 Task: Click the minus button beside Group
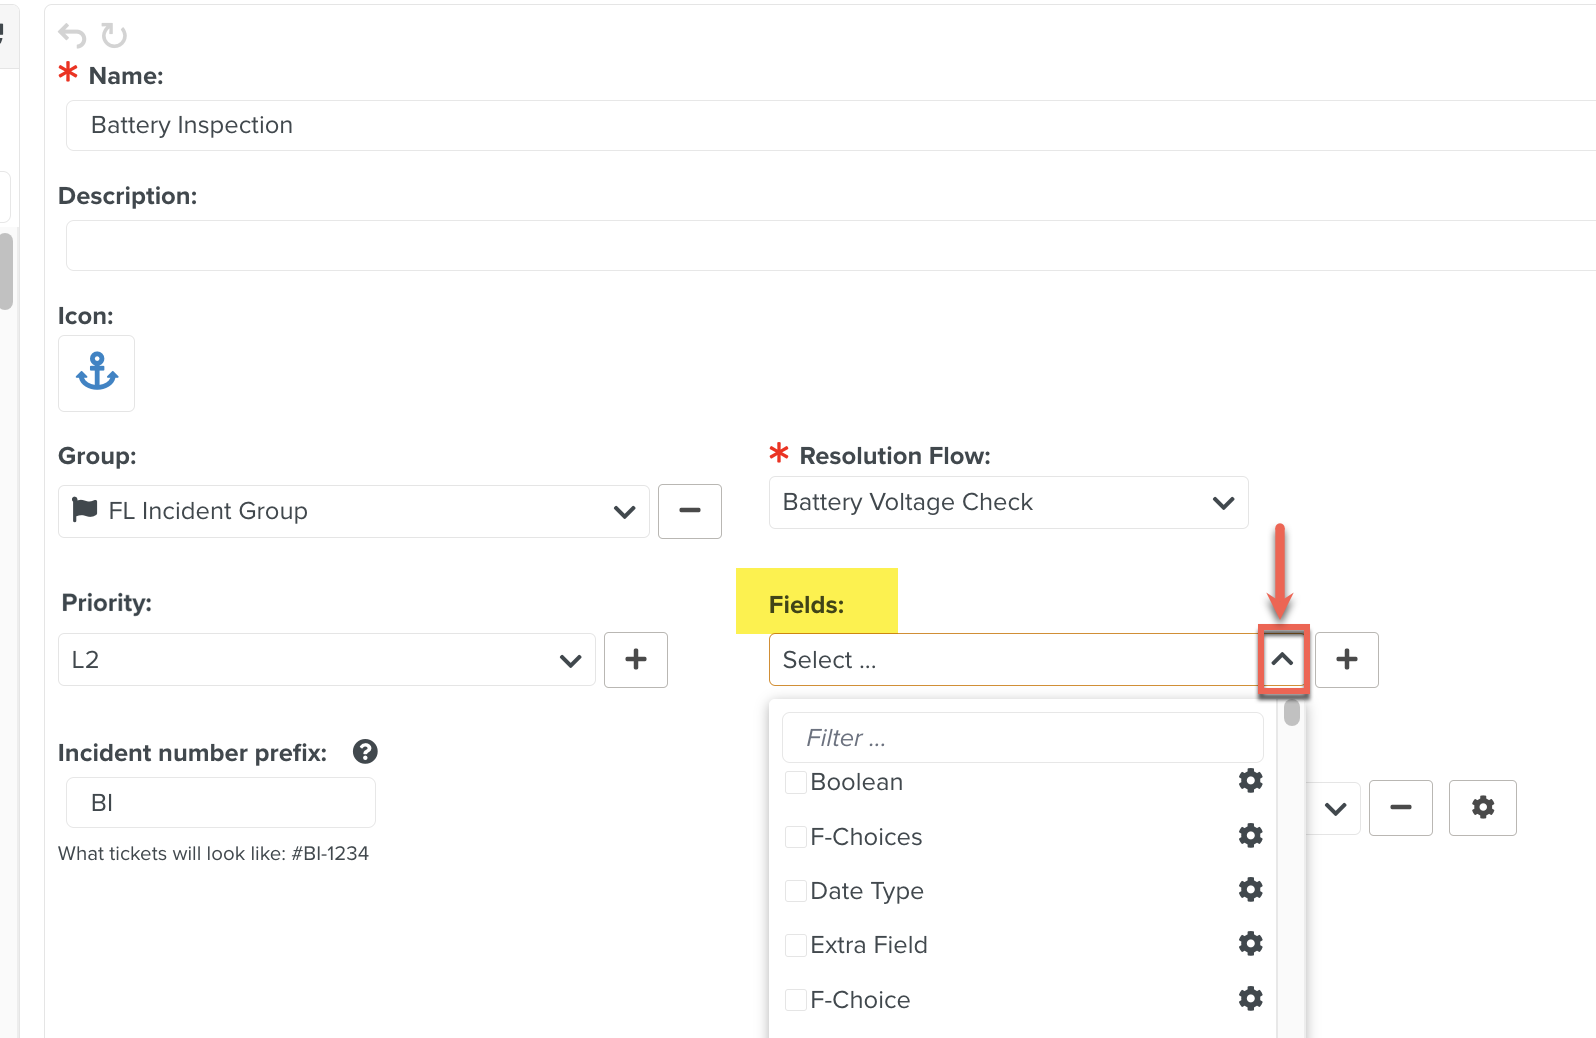(689, 511)
